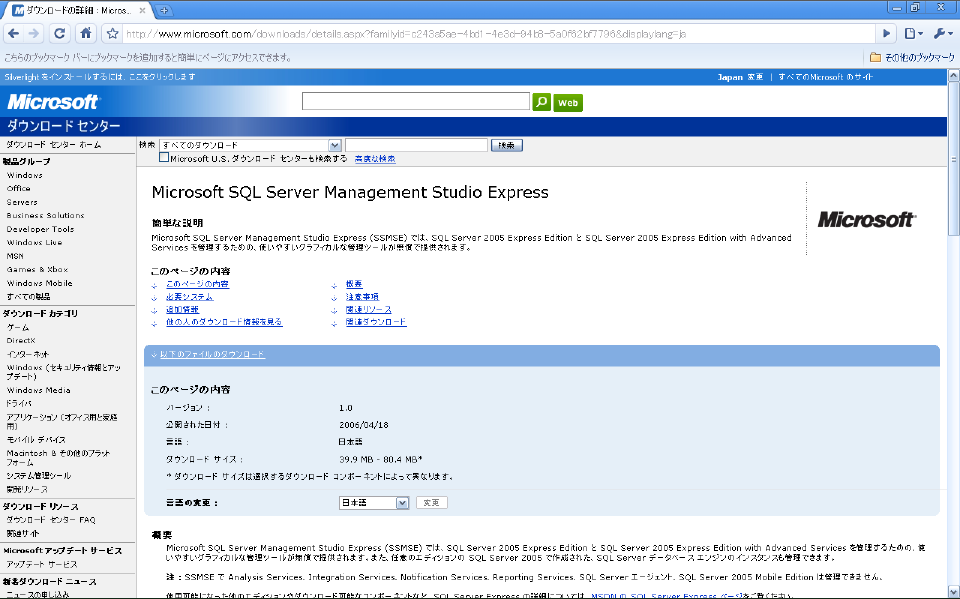The image size is (960, 599).
Task: Click the green Web search button
Action: coord(568,103)
